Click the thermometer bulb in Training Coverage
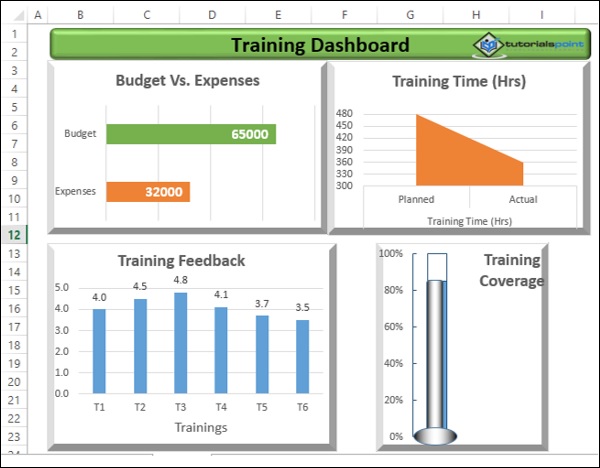The image size is (600, 468). pyautogui.click(x=437, y=436)
